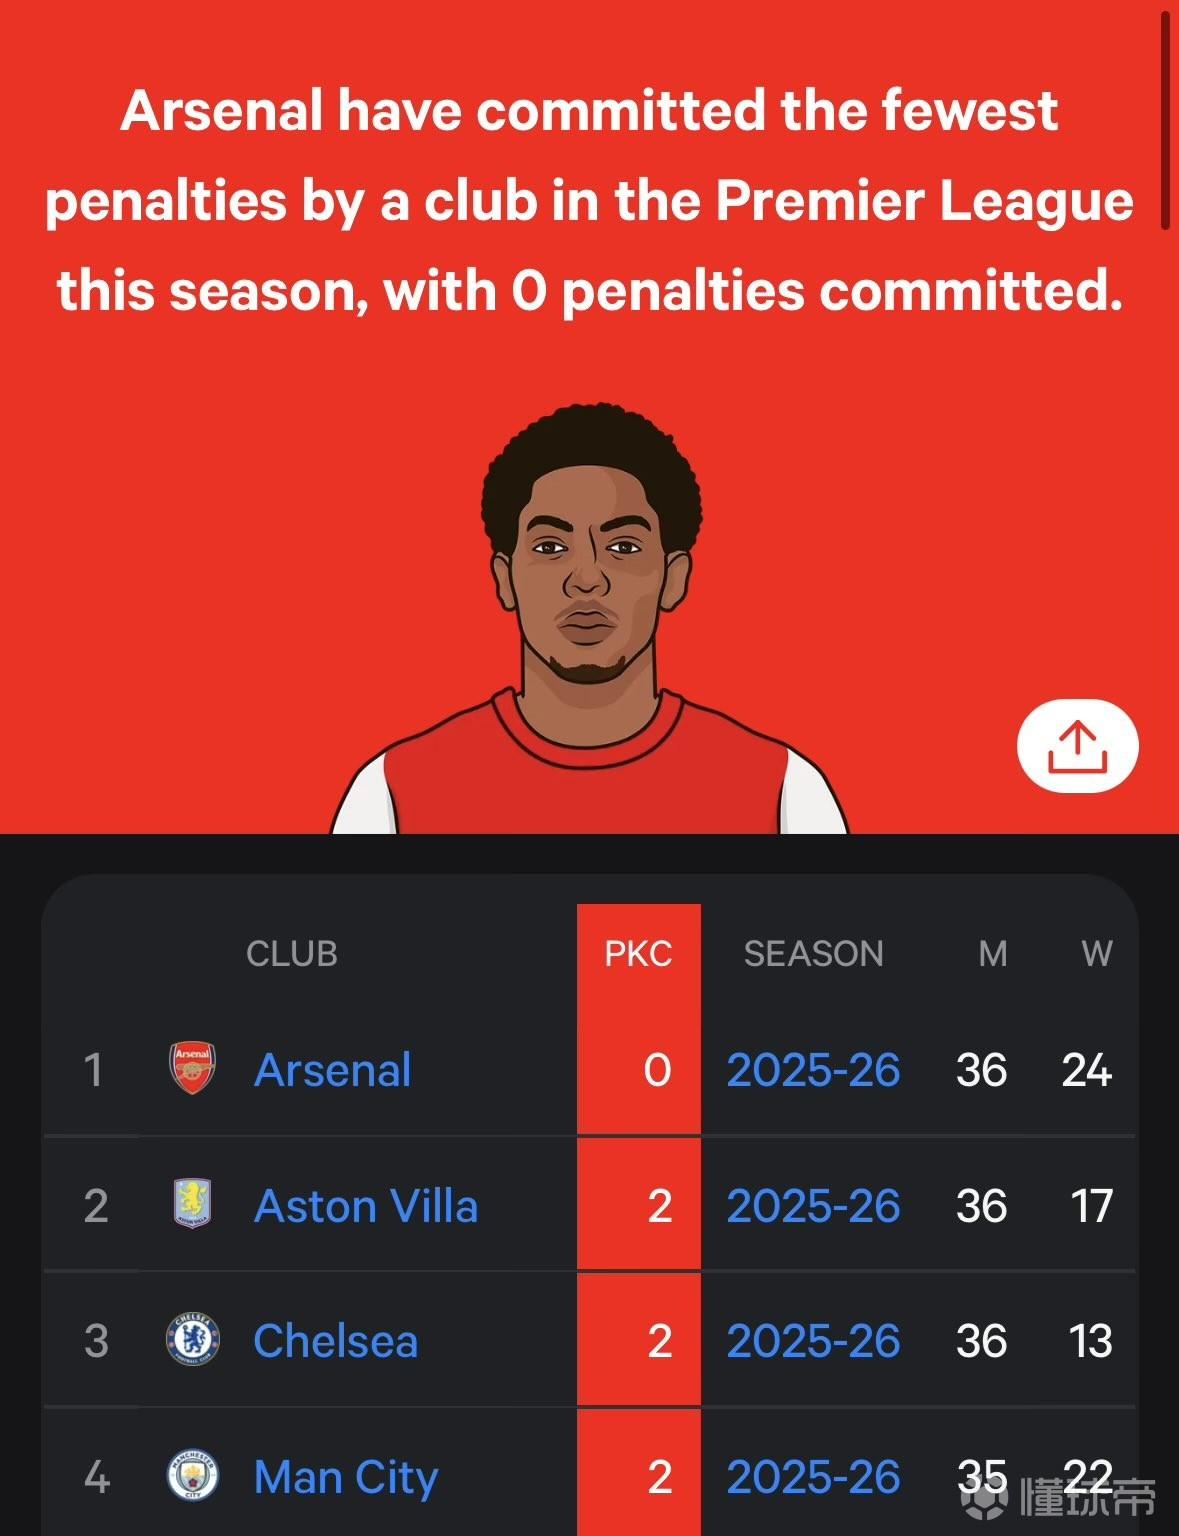Open the Aston Villa club link
Image resolution: width=1179 pixels, height=1536 pixels.
[366, 1205]
